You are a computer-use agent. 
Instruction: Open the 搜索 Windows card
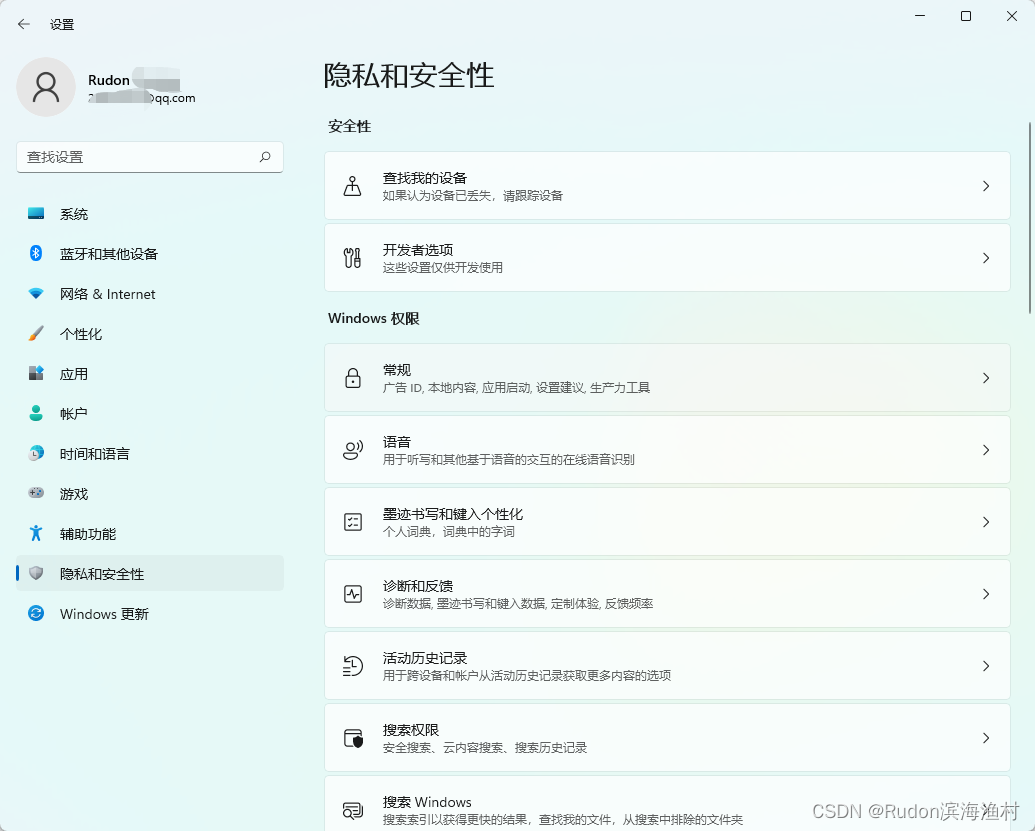667,803
